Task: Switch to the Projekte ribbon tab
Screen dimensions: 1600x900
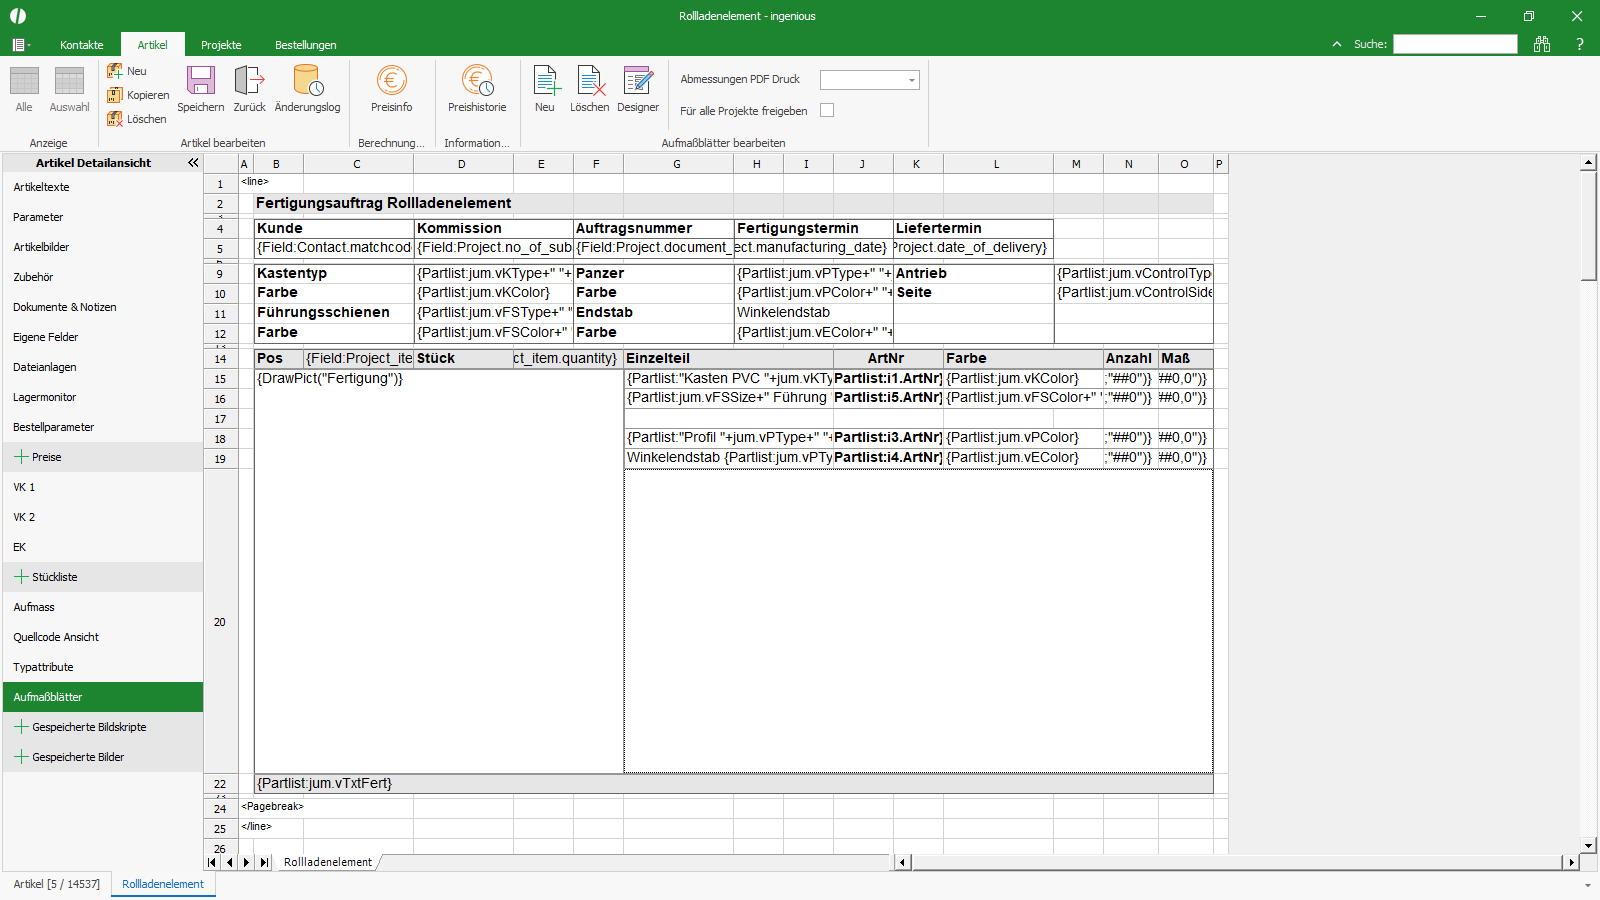Action: (x=221, y=45)
